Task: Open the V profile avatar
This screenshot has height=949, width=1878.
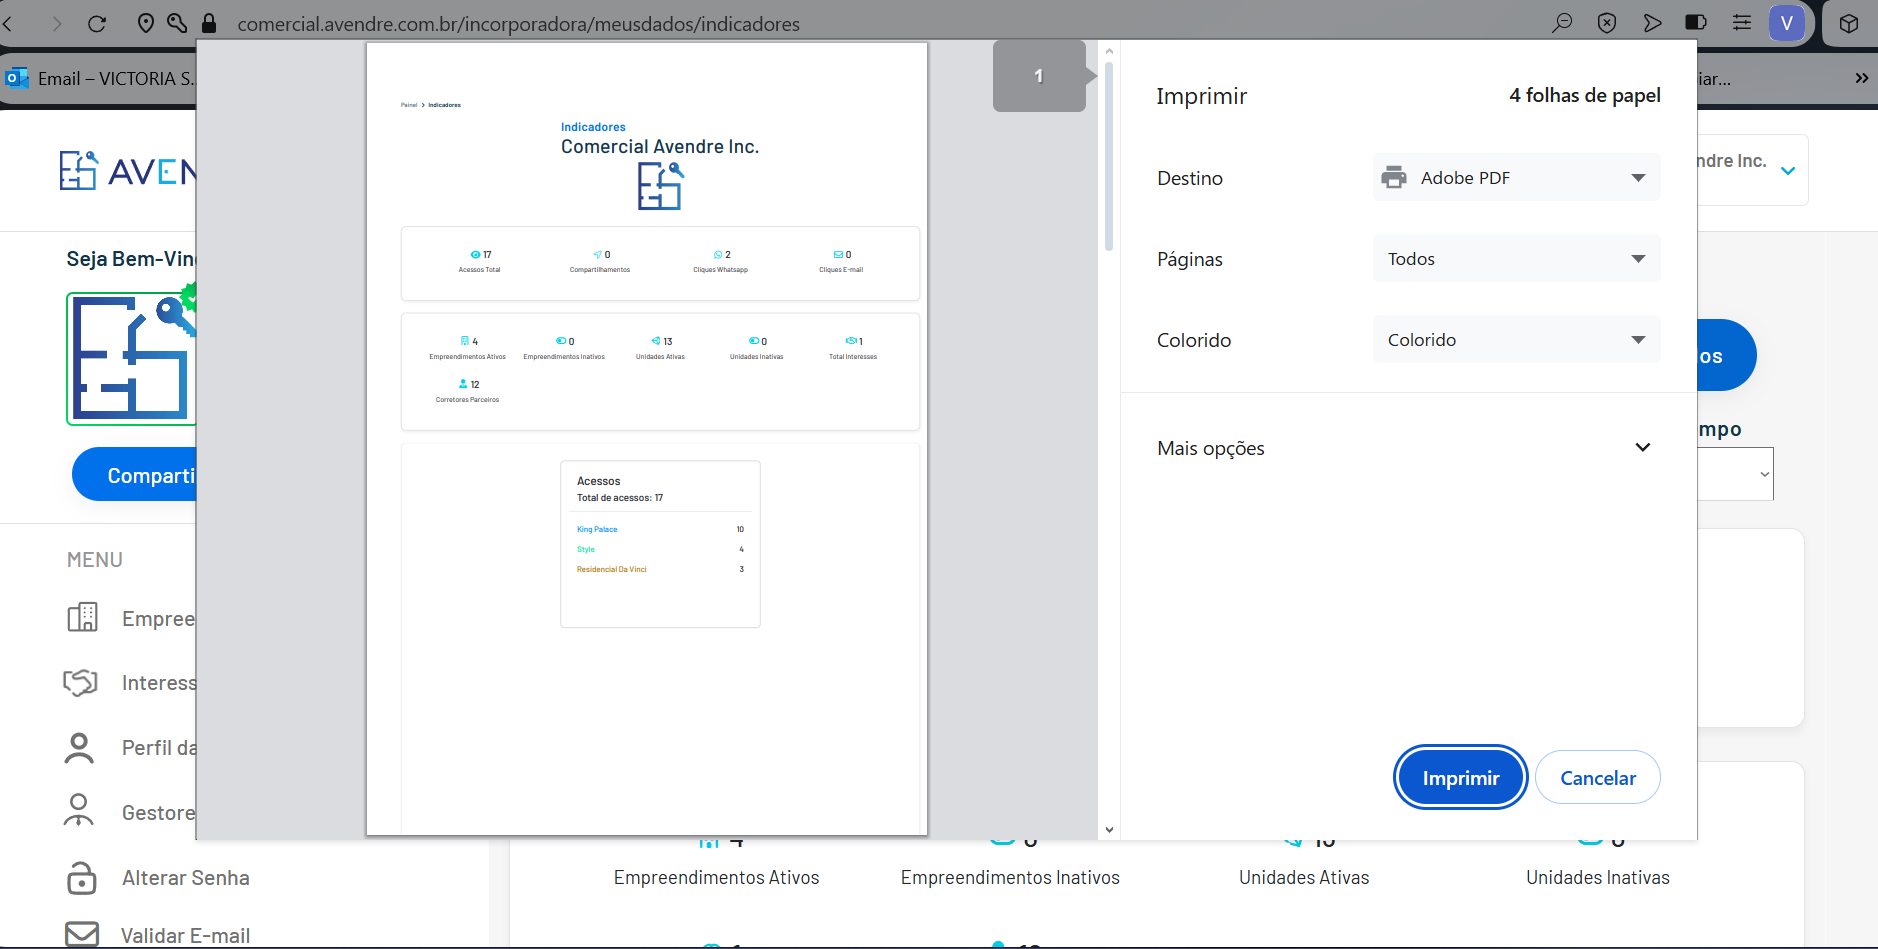Action: [1787, 23]
